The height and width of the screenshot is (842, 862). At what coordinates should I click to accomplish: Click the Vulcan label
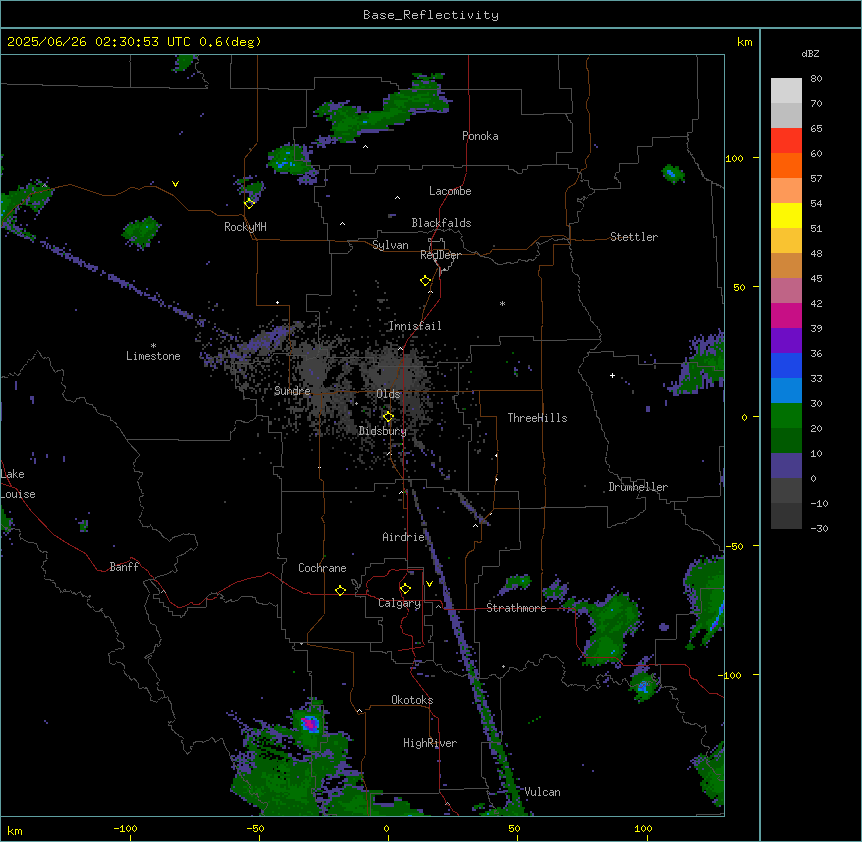click(543, 792)
